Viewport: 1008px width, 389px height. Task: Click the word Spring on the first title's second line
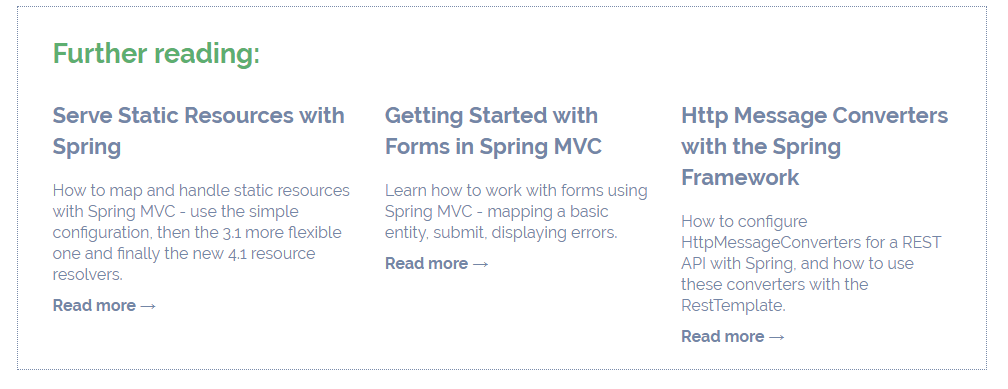coord(87,147)
